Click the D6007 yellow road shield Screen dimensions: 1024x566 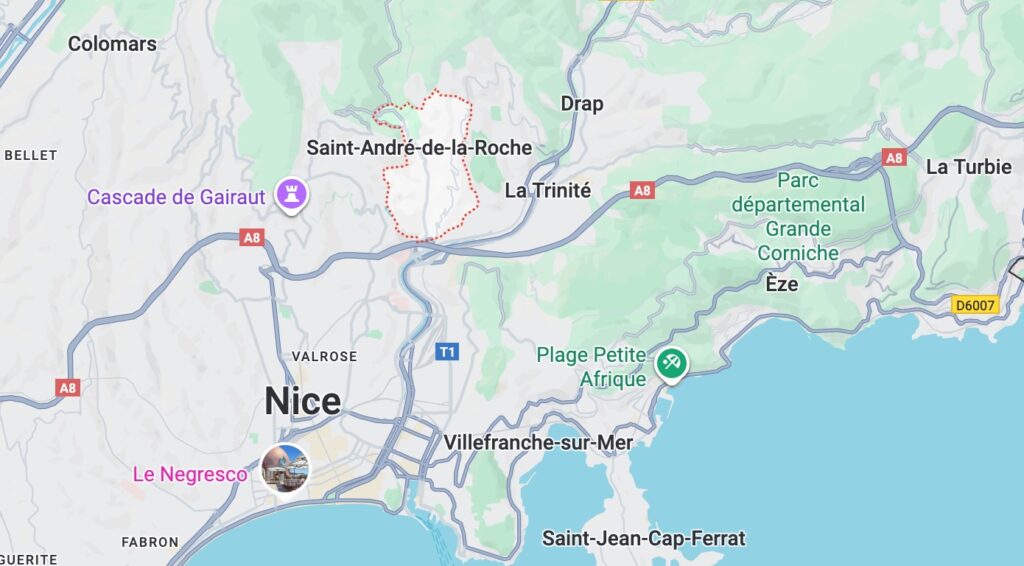pos(975,305)
